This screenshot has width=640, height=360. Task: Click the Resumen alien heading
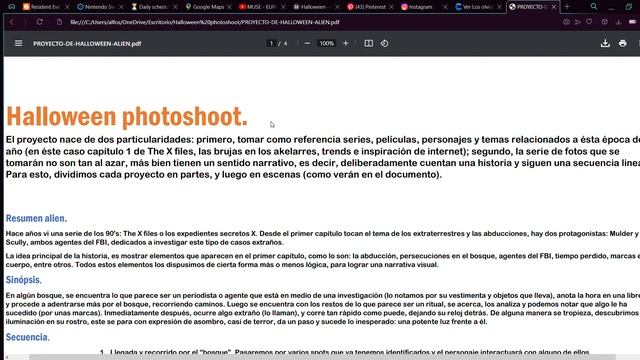click(36, 218)
